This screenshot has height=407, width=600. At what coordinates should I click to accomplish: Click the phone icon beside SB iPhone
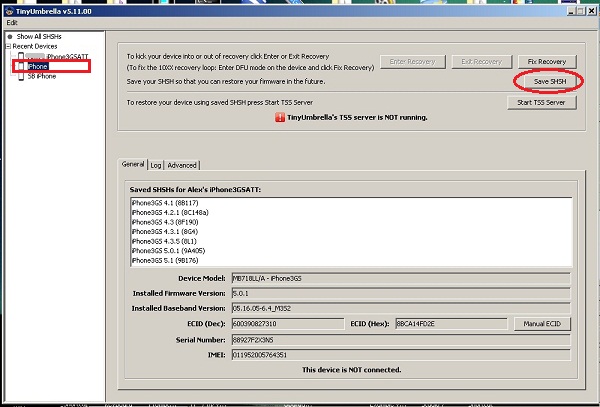click(x=21, y=76)
